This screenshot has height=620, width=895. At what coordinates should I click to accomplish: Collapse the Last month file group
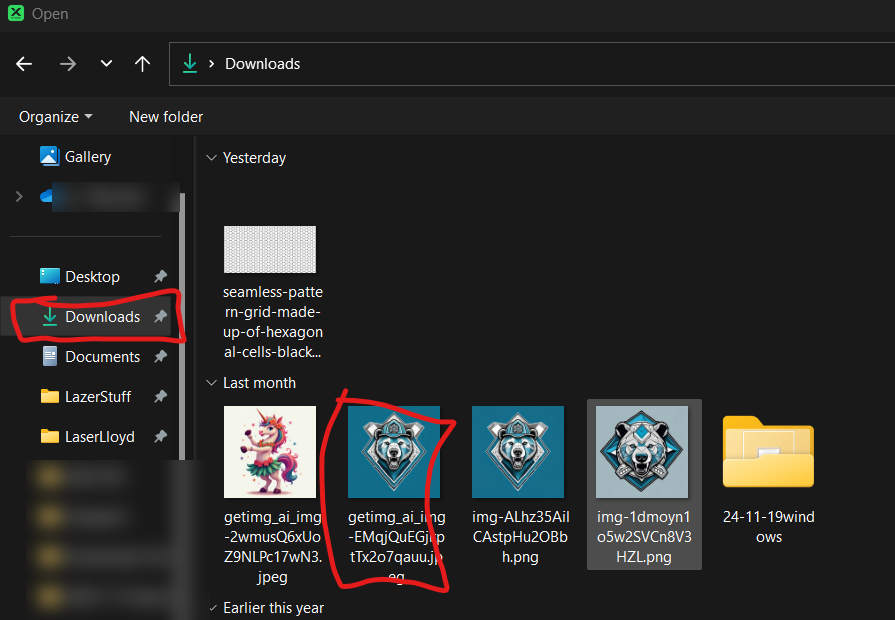[x=211, y=383]
